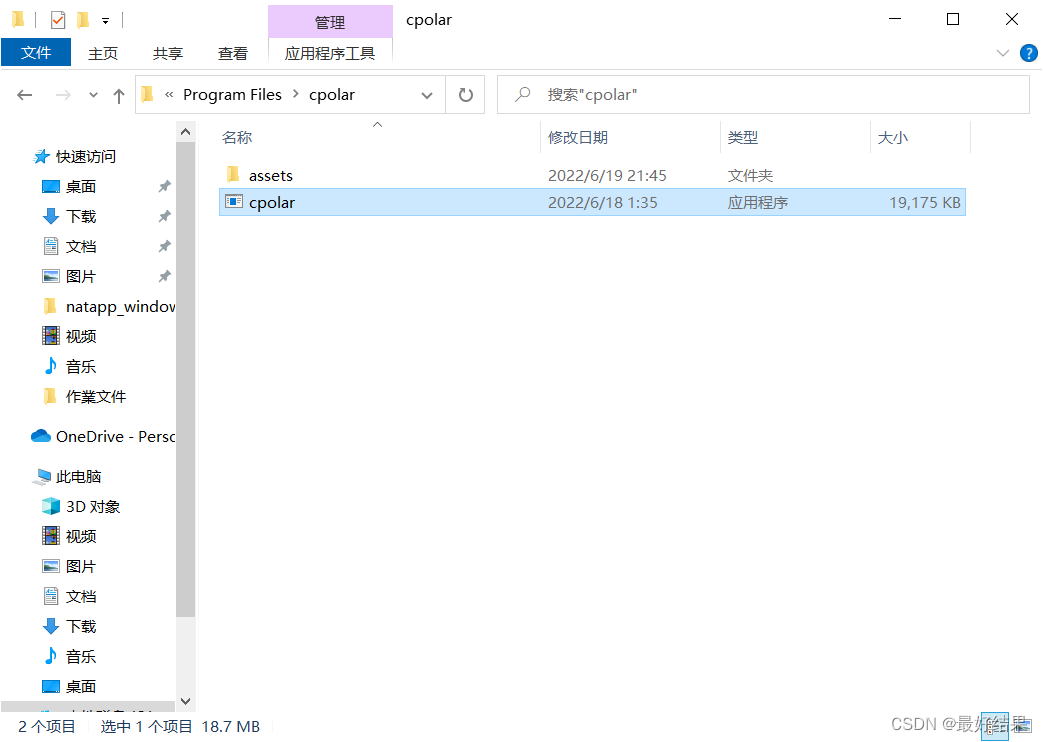
Task: Click scroll down arrow in navigation pane
Action: tap(186, 701)
